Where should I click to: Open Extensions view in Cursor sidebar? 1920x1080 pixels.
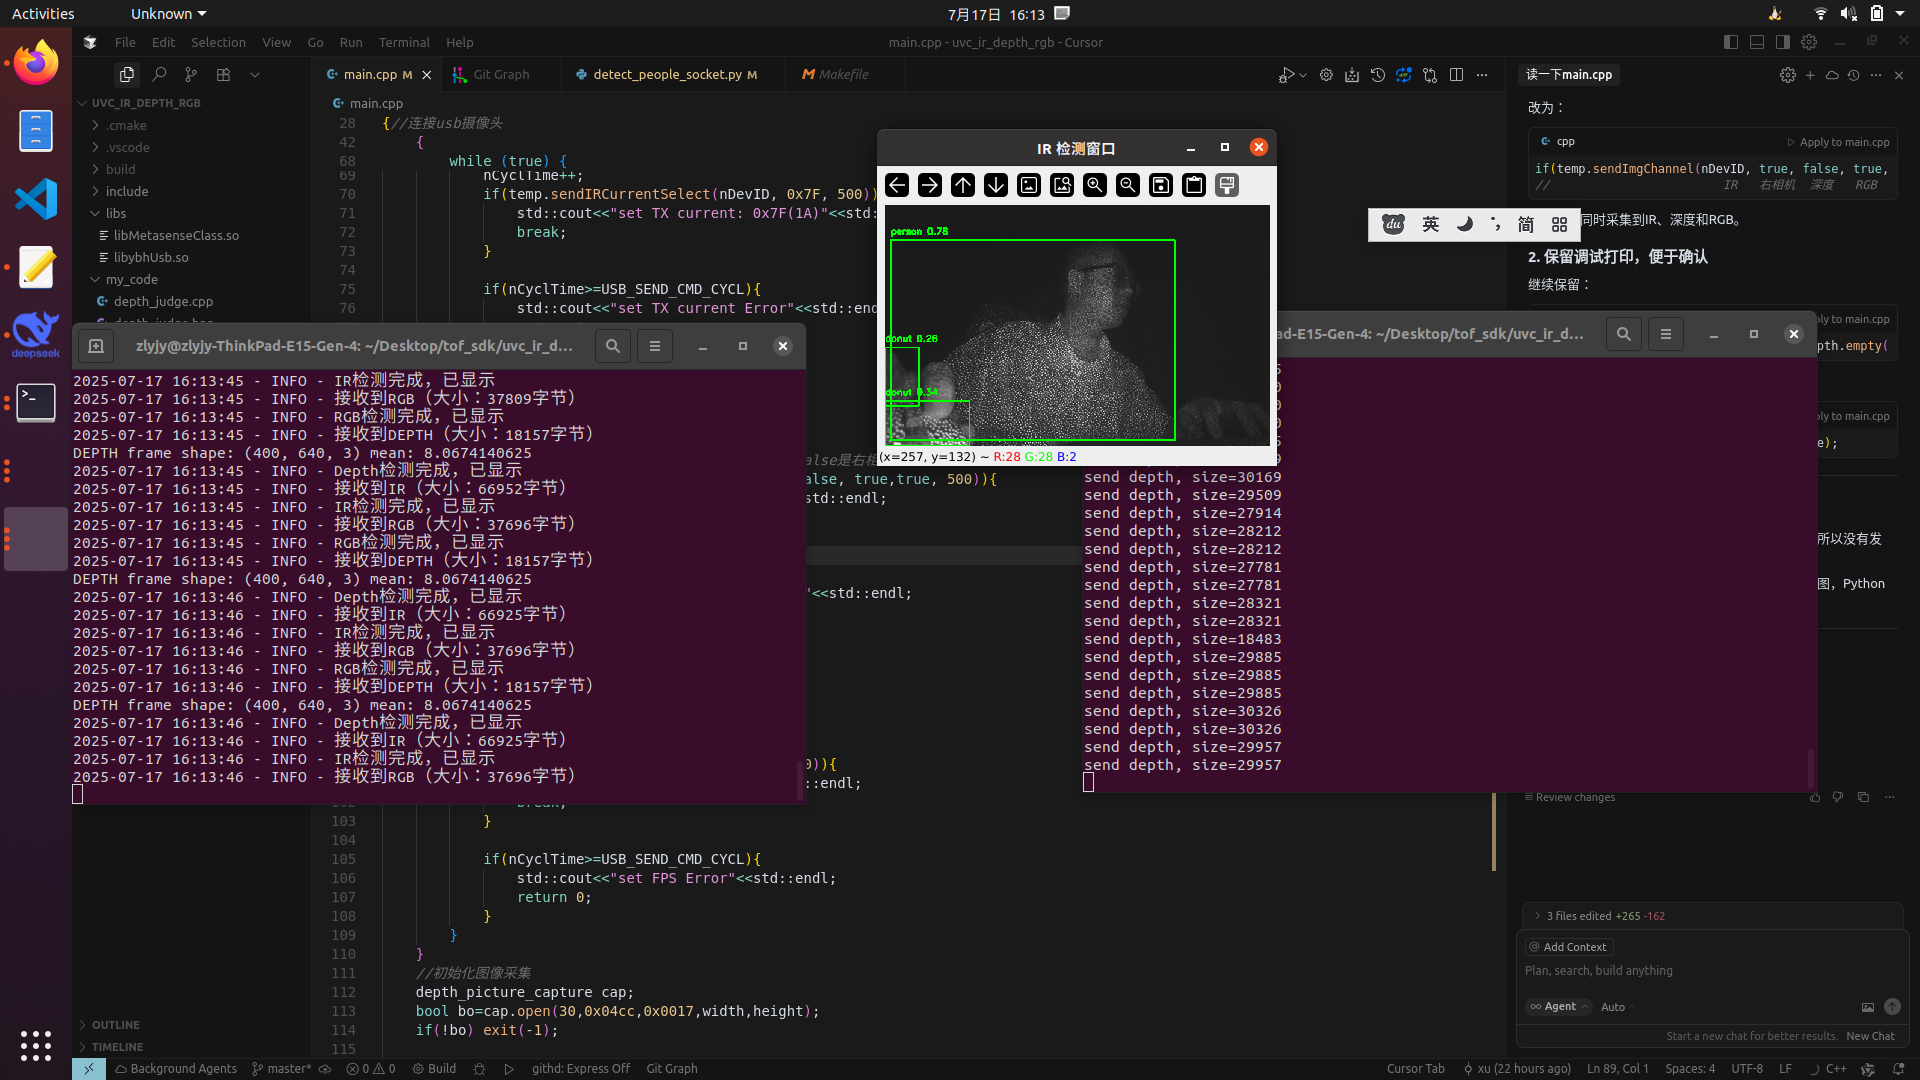(x=223, y=74)
